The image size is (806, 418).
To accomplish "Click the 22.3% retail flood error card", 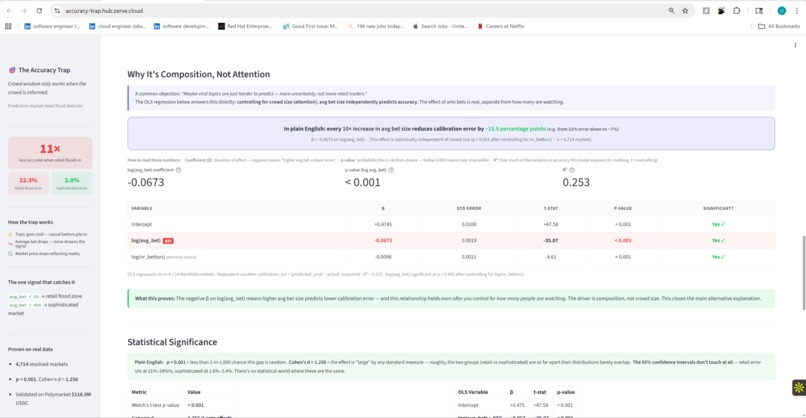I will click(x=28, y=183).
